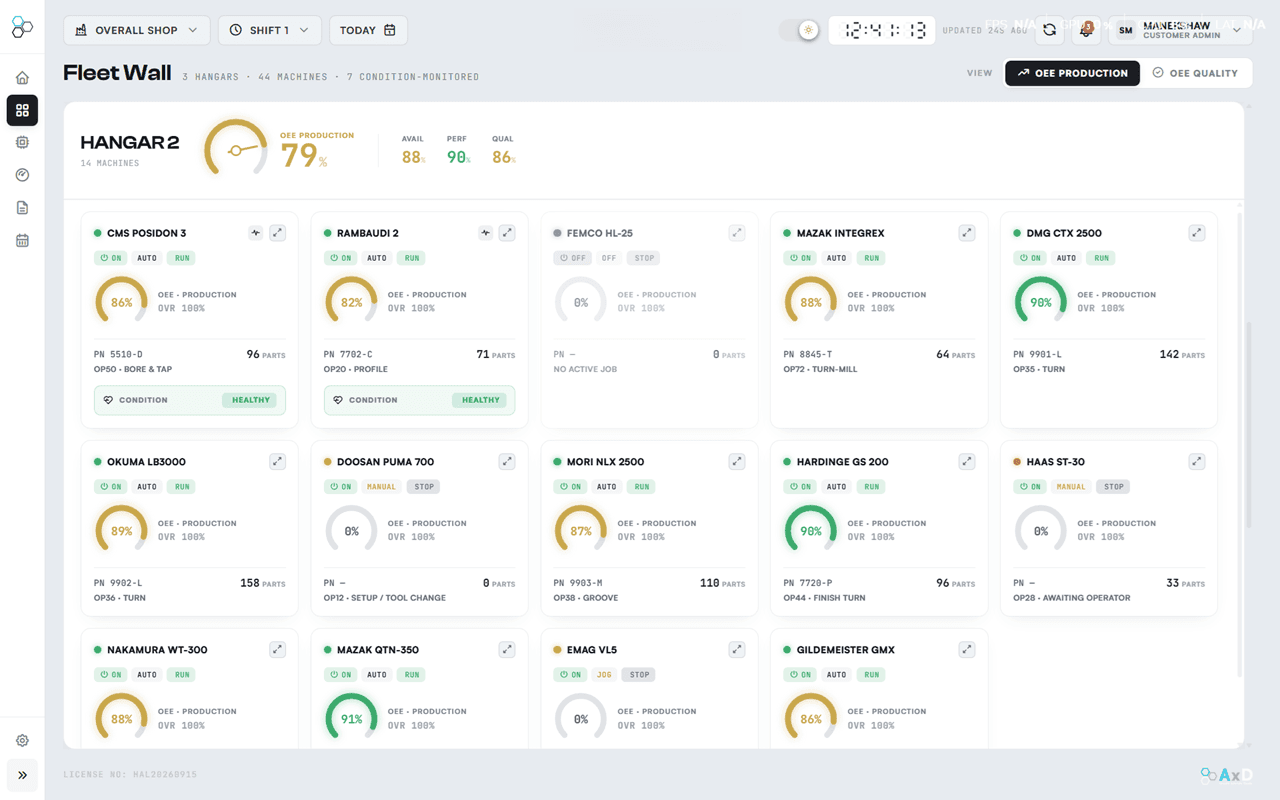Open the machines chip icon in sidebar
This screenshot has width=1280, height=800.
(22, 143)
